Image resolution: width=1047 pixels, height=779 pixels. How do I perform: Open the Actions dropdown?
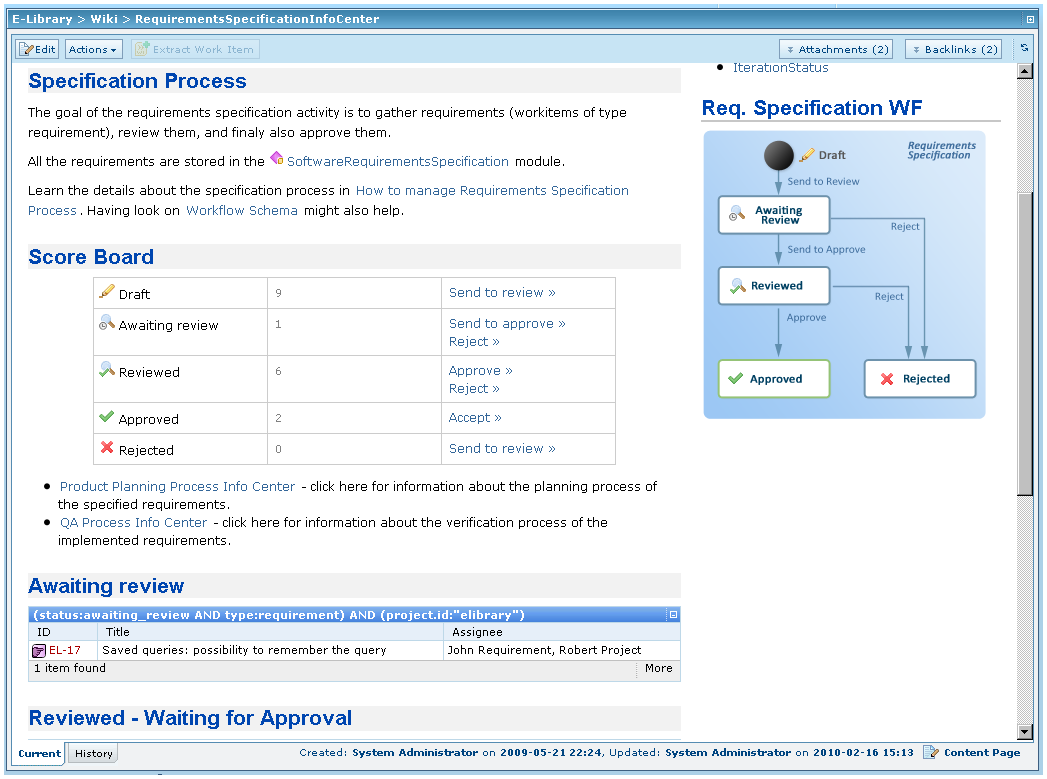(92, 48)
